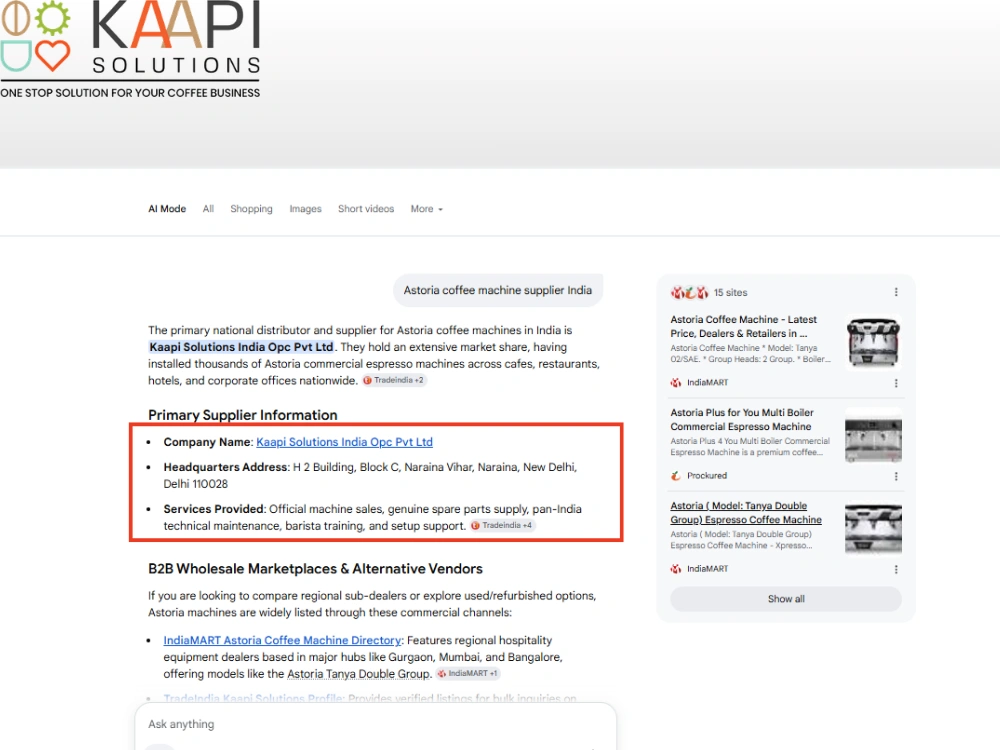Viewport: 1000px width, 750px height.
Task: Open Kaapi Solutions India Opc Pvt Ltd link
Action: click(344, 442)
